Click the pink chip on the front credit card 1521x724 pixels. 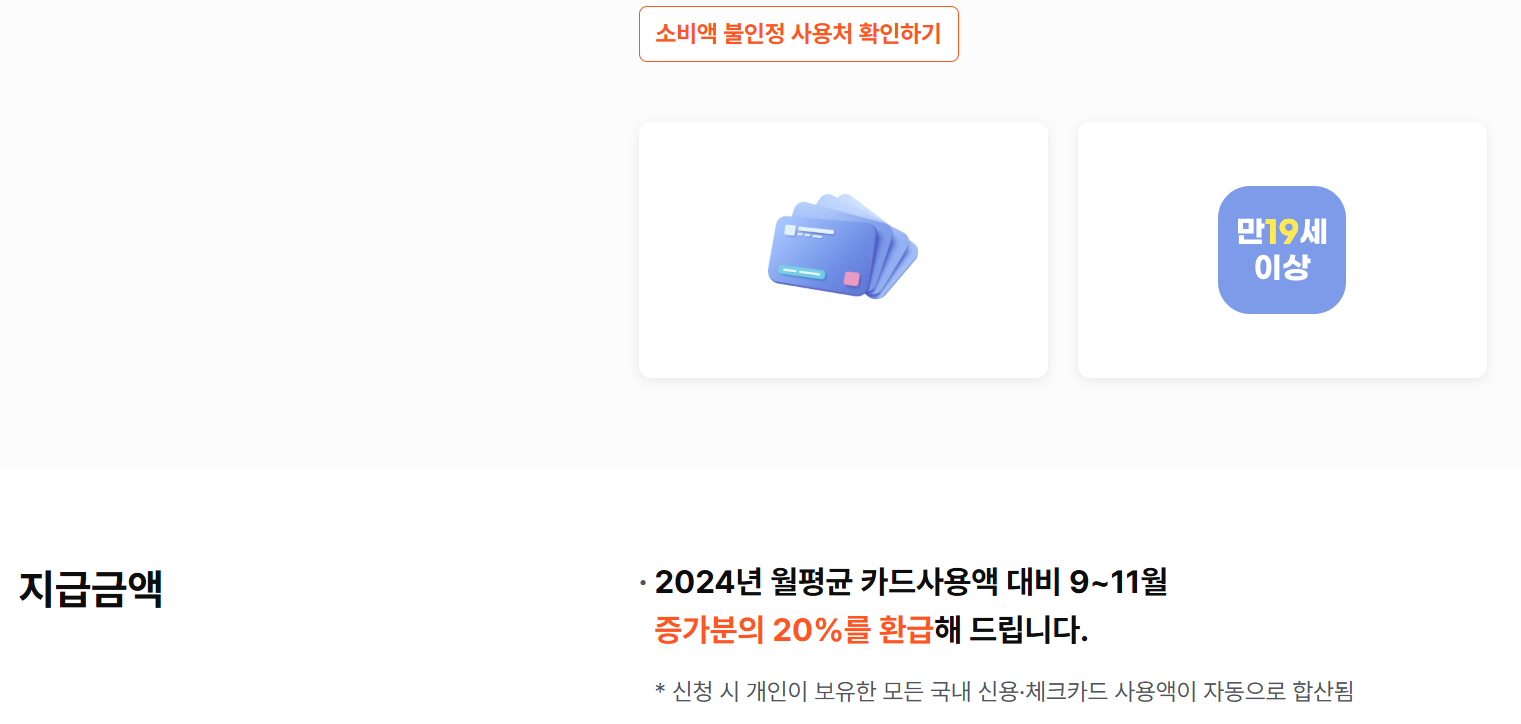[x=851, y=279]
